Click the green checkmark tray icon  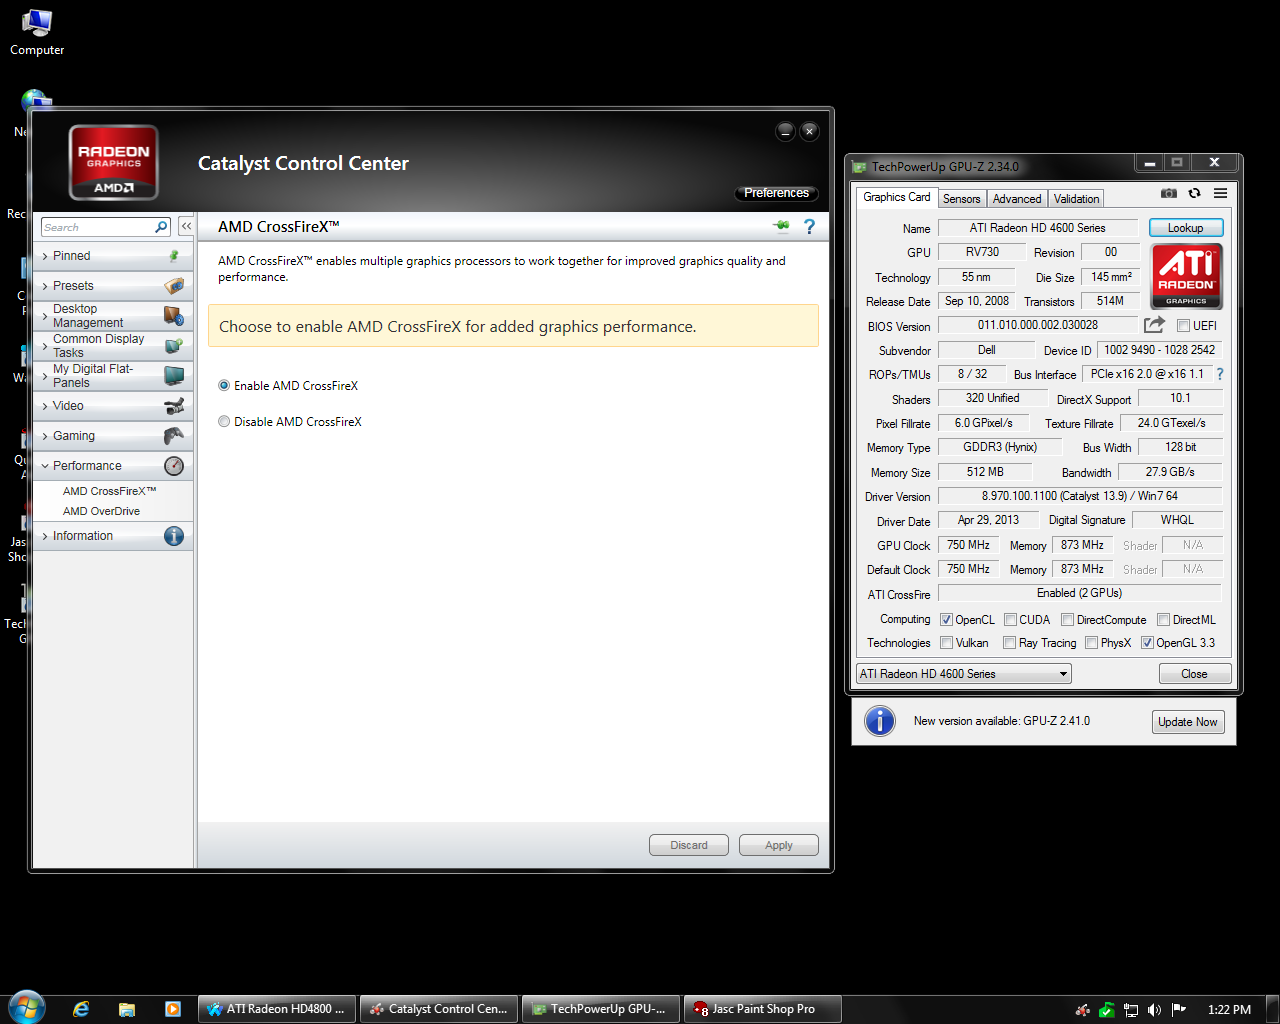(1107, 1010)
